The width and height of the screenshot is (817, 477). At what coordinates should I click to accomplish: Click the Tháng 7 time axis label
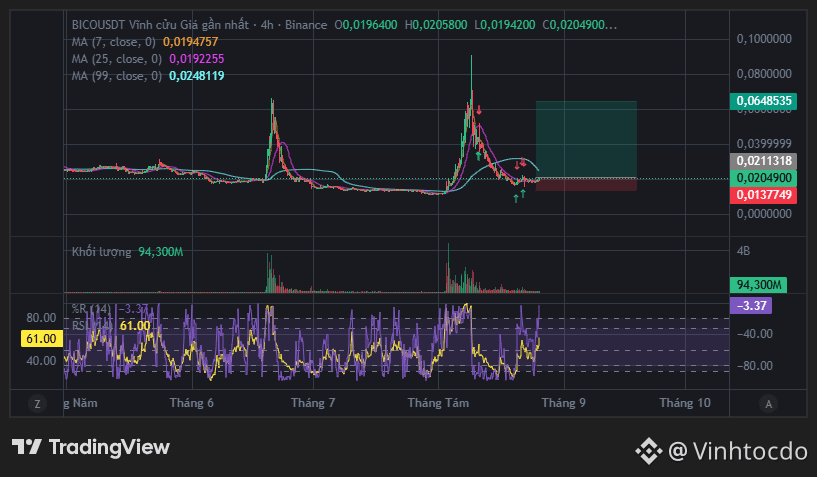click(x=313, y=403)
